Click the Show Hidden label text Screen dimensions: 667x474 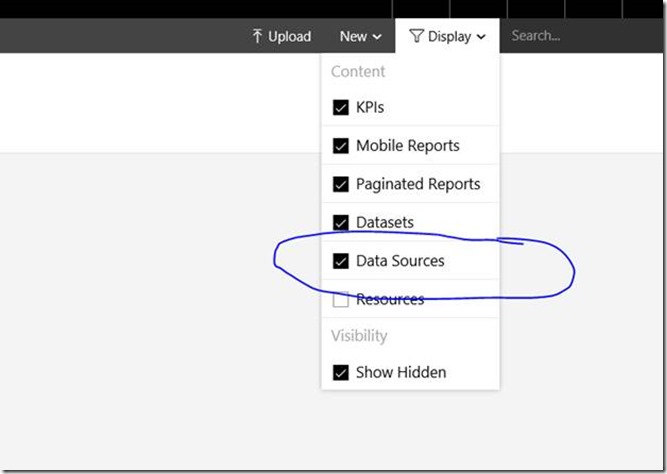point(401,373)
